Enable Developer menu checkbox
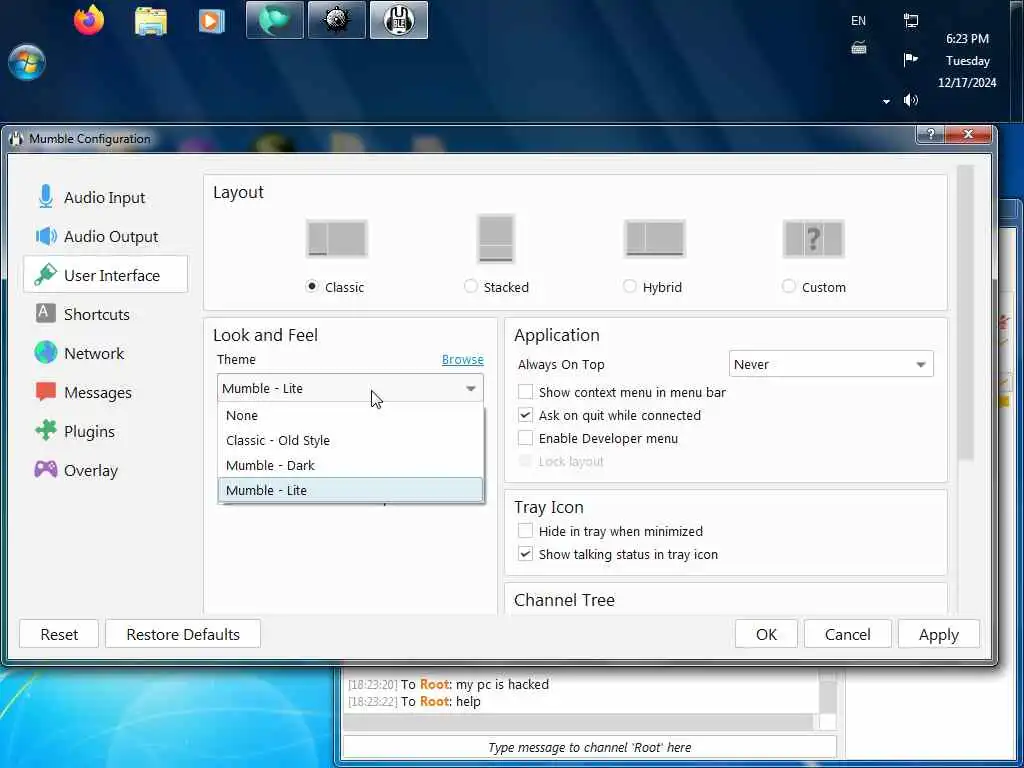 point(525,438)
